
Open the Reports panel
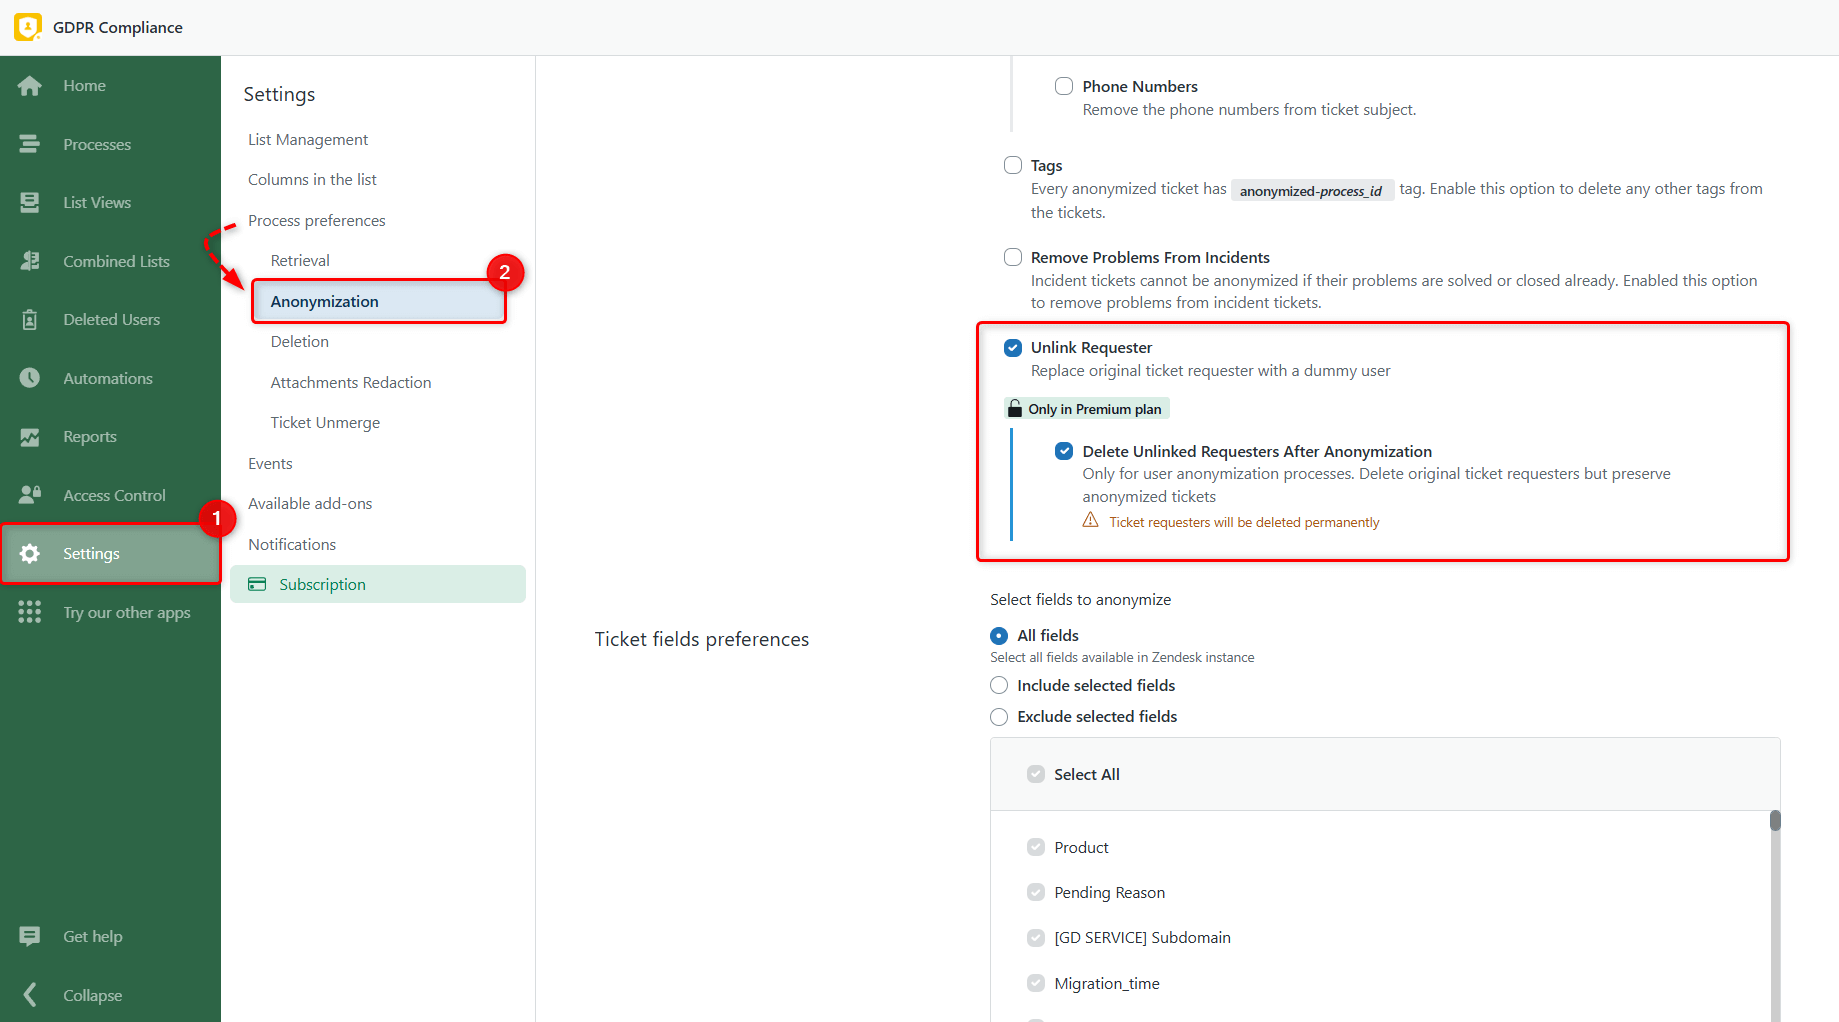[89, 436]
